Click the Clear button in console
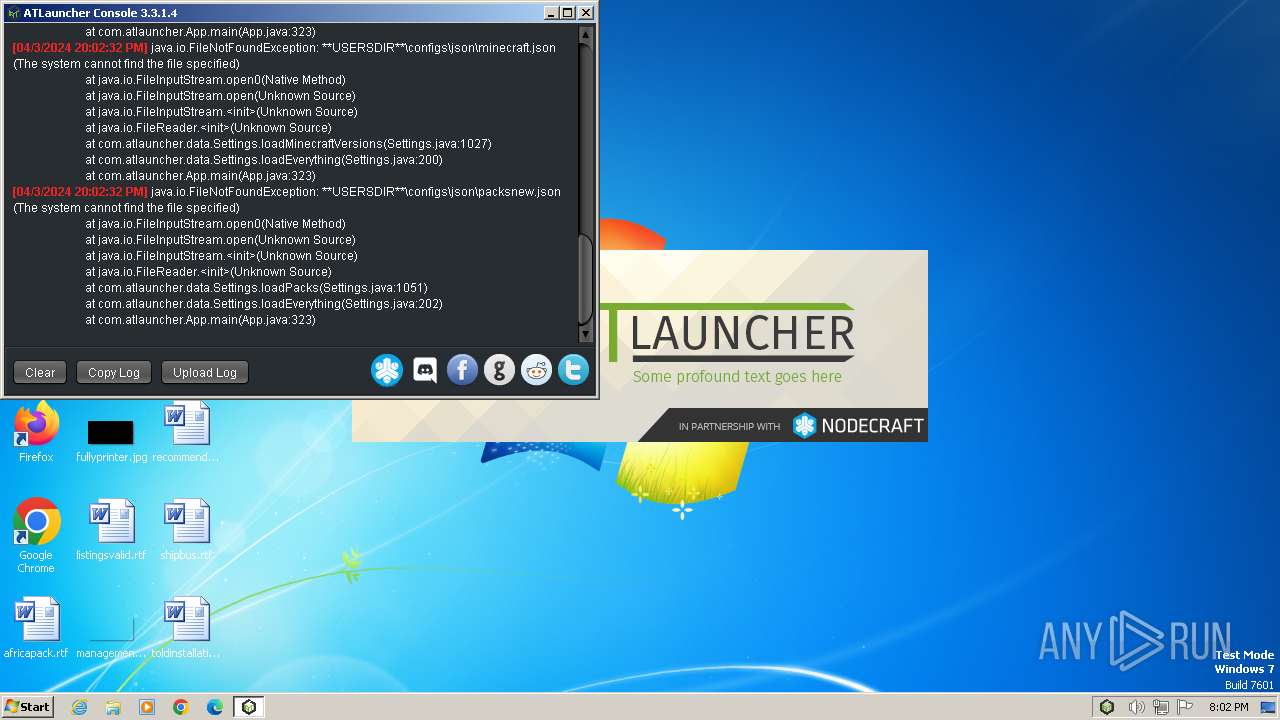This screenshot has width=1280, height=720. pos(40,372)
